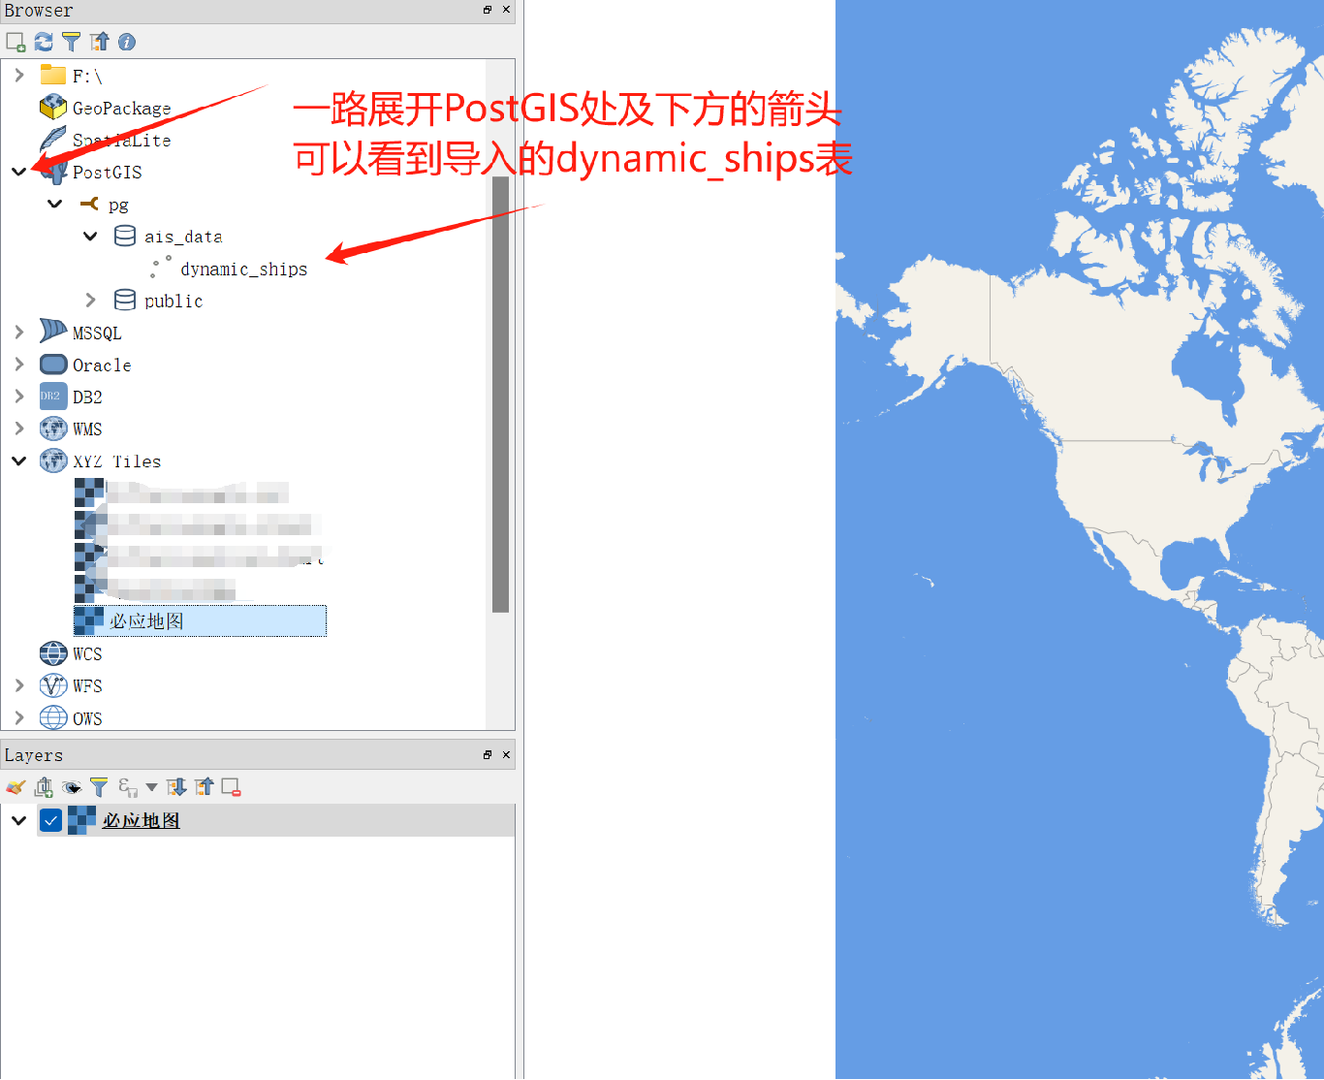Click the public schema icon
The image size is (1324, 1080).
(125, 300)
